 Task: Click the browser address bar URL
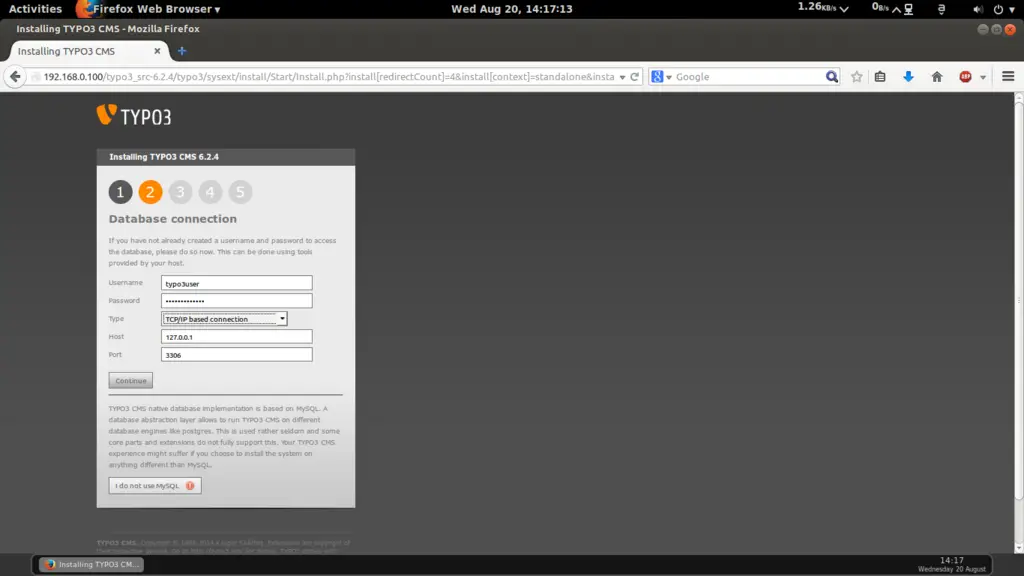(328, 76)
